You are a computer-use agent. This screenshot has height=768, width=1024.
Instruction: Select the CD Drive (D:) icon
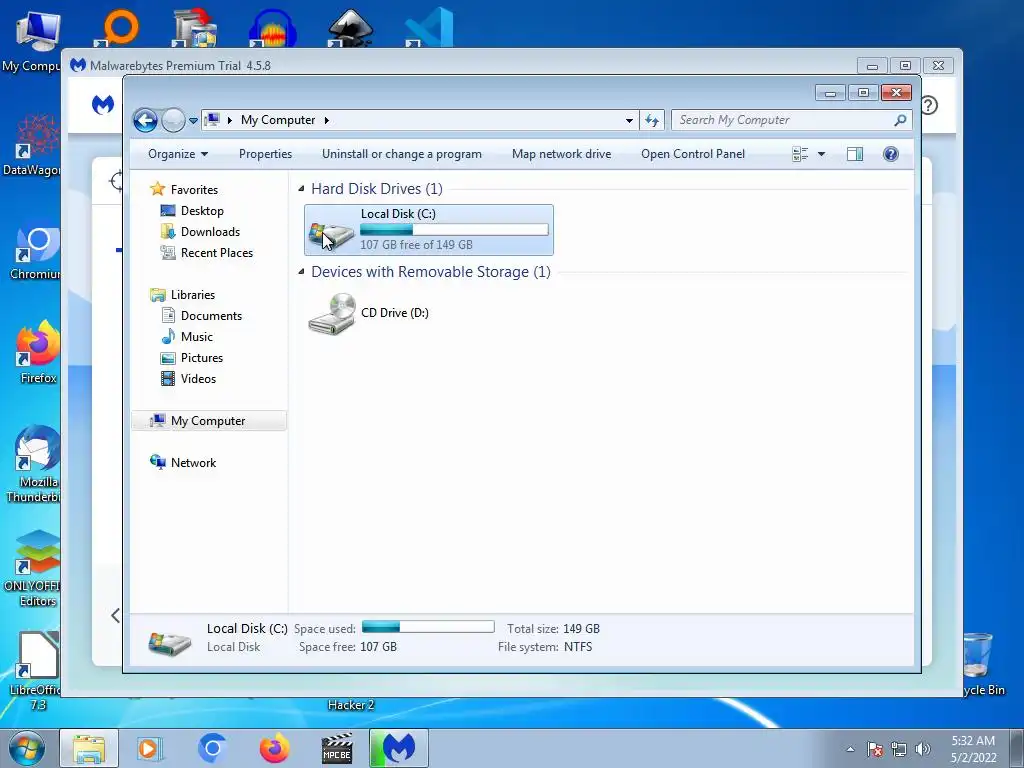332,313
